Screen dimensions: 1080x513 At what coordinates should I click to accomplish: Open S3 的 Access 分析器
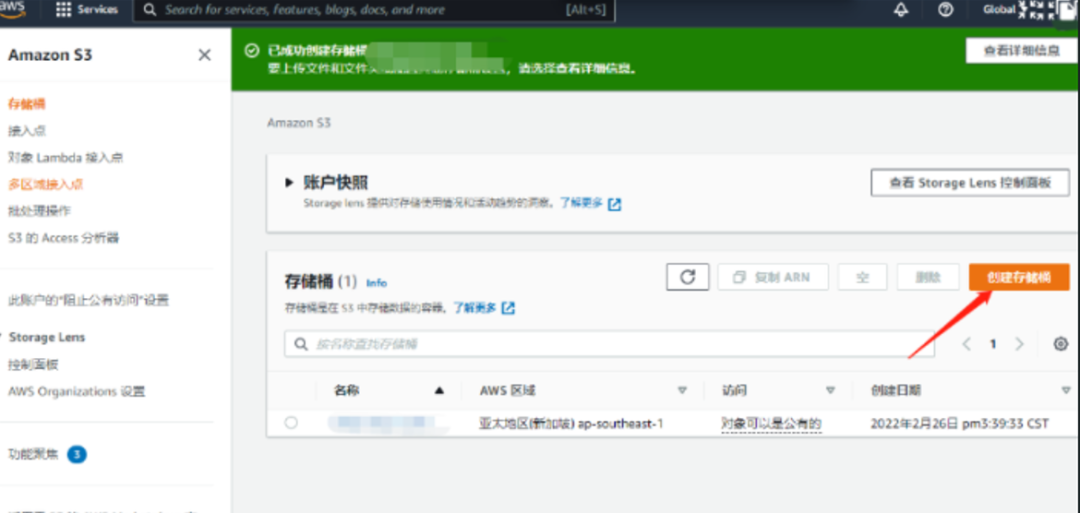click(63, 238)
